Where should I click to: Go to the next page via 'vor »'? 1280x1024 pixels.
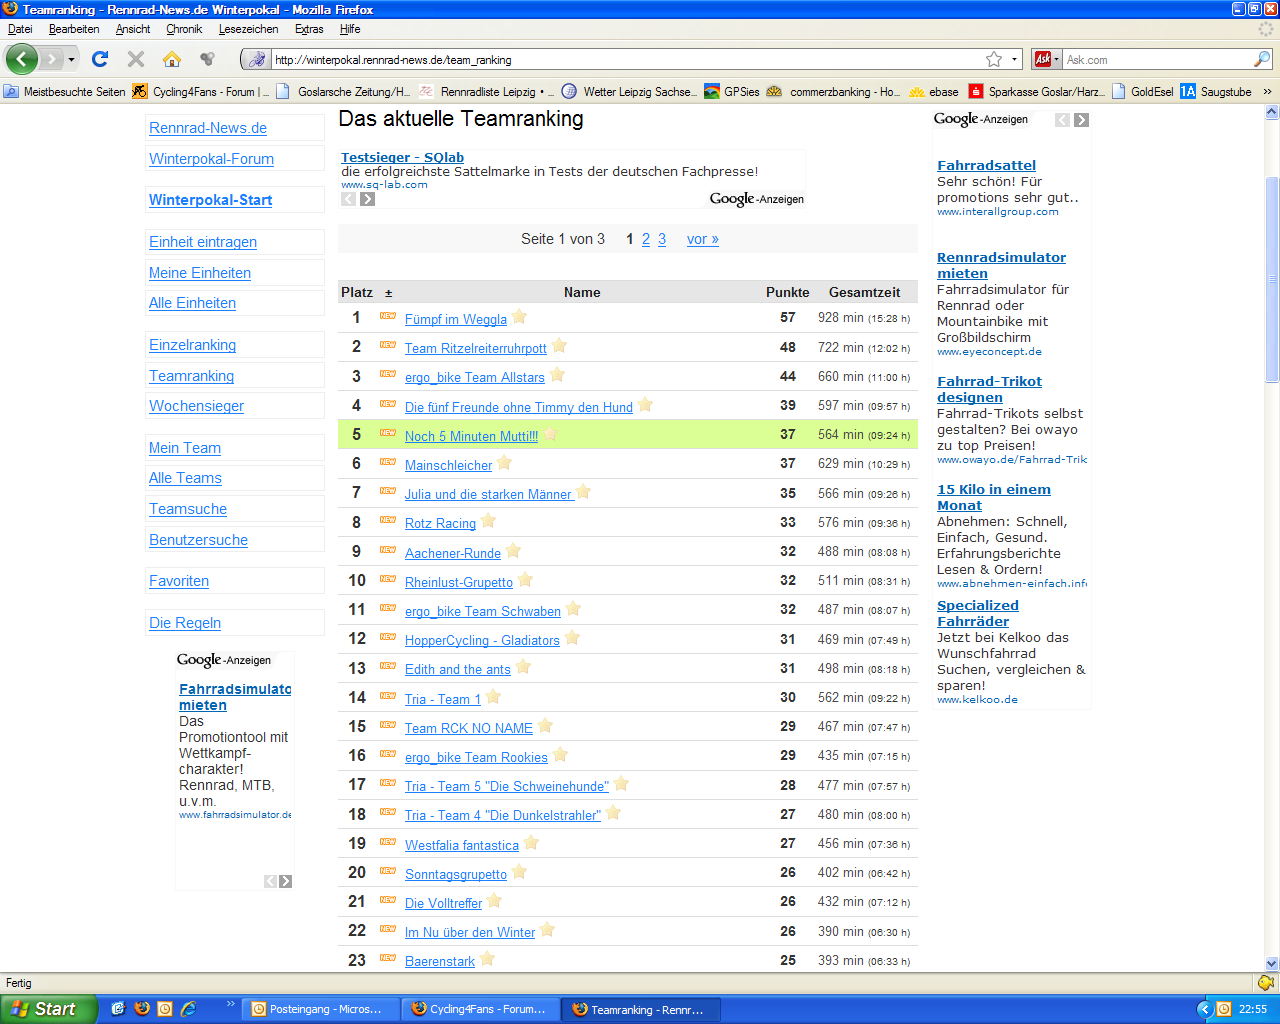point(702,239)
